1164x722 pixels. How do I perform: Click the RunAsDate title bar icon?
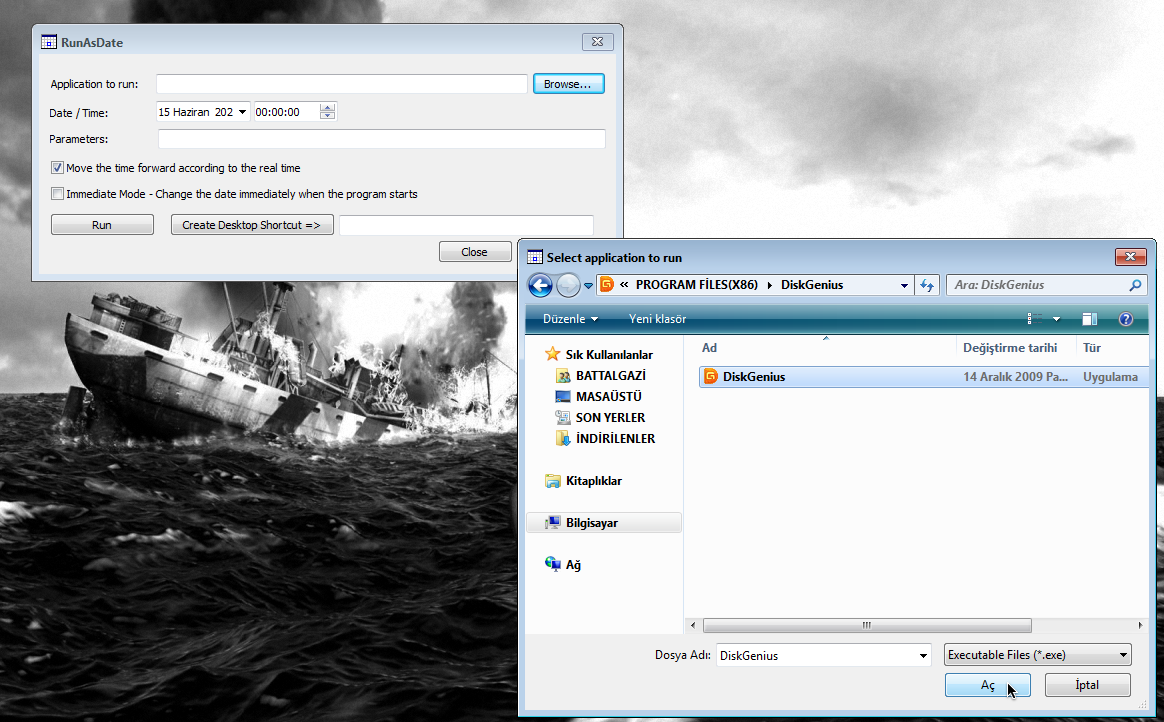point(49,42)
